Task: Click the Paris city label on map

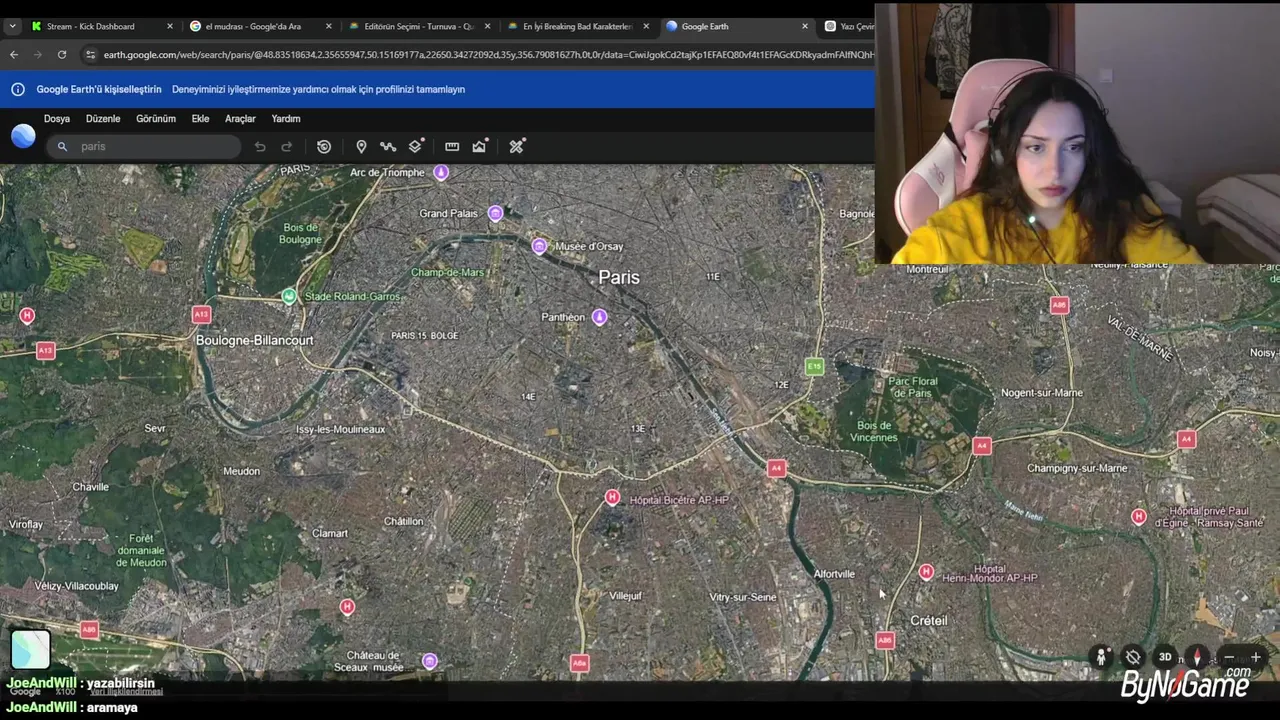Action: tap(619, 277)
